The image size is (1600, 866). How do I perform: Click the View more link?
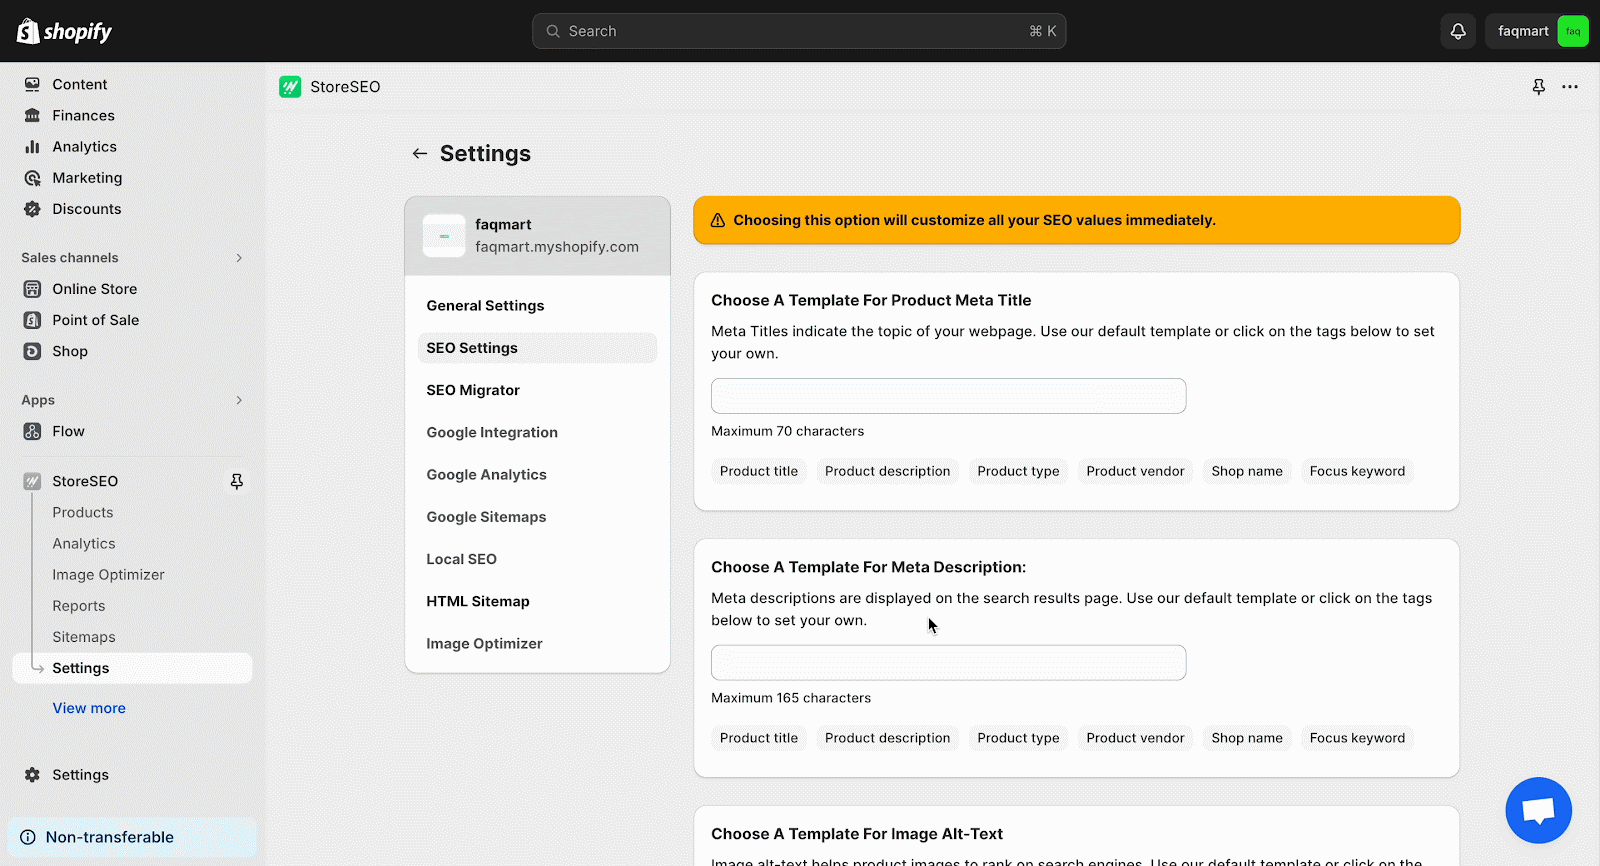coord(89,708)
